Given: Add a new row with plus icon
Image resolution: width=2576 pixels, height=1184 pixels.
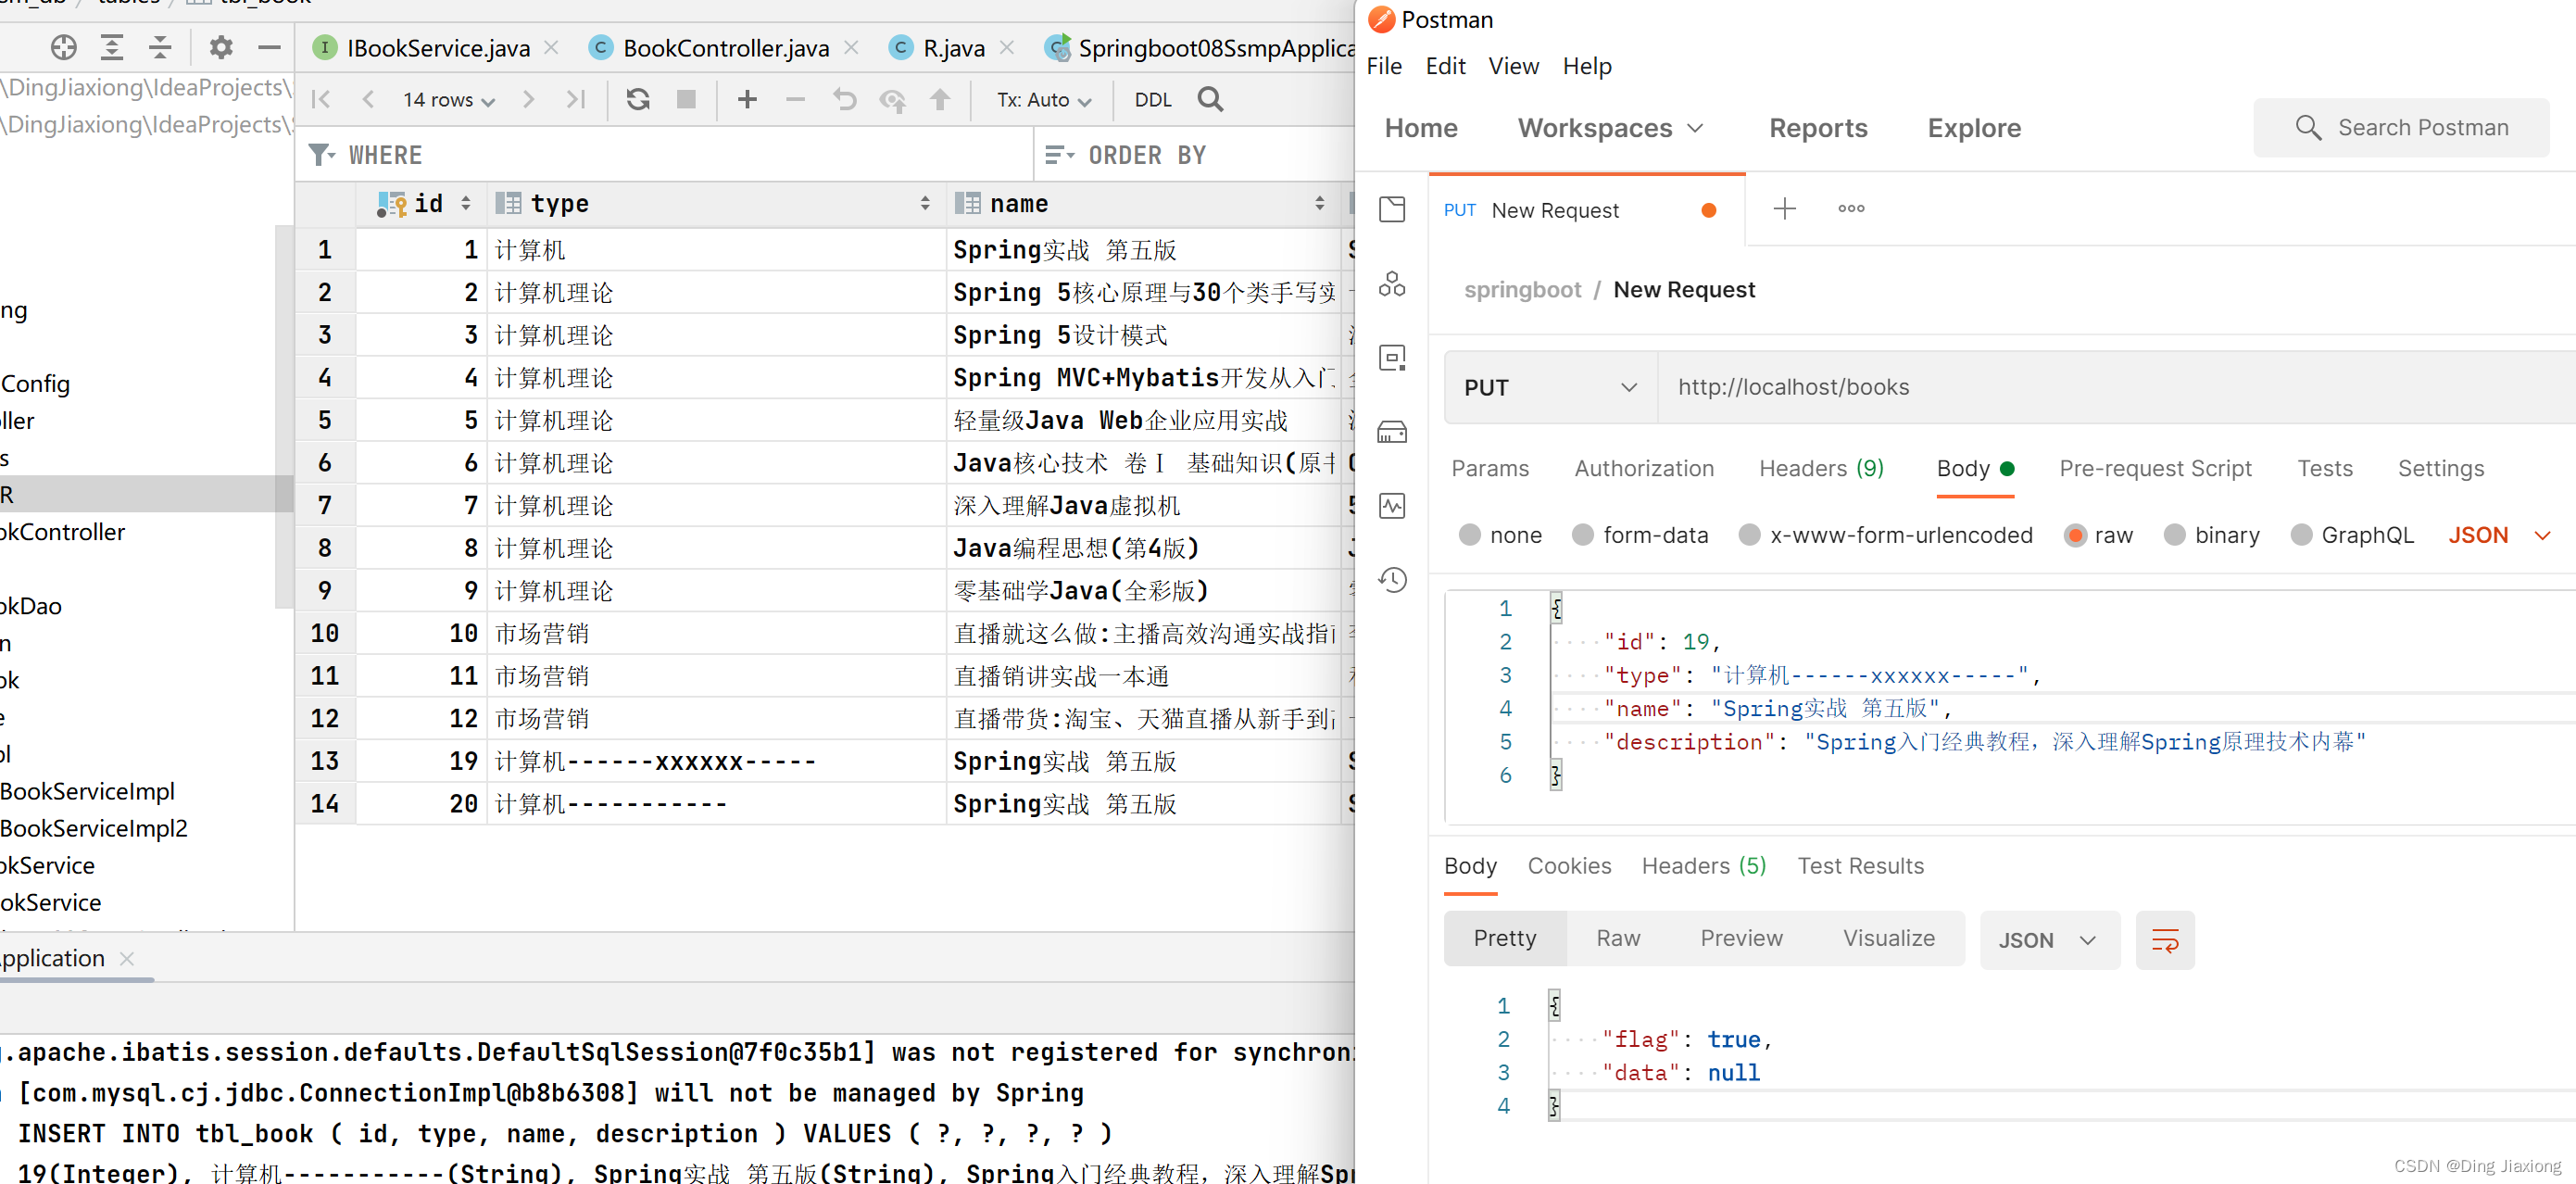Looking at the screenshot, I should (747, 99).
